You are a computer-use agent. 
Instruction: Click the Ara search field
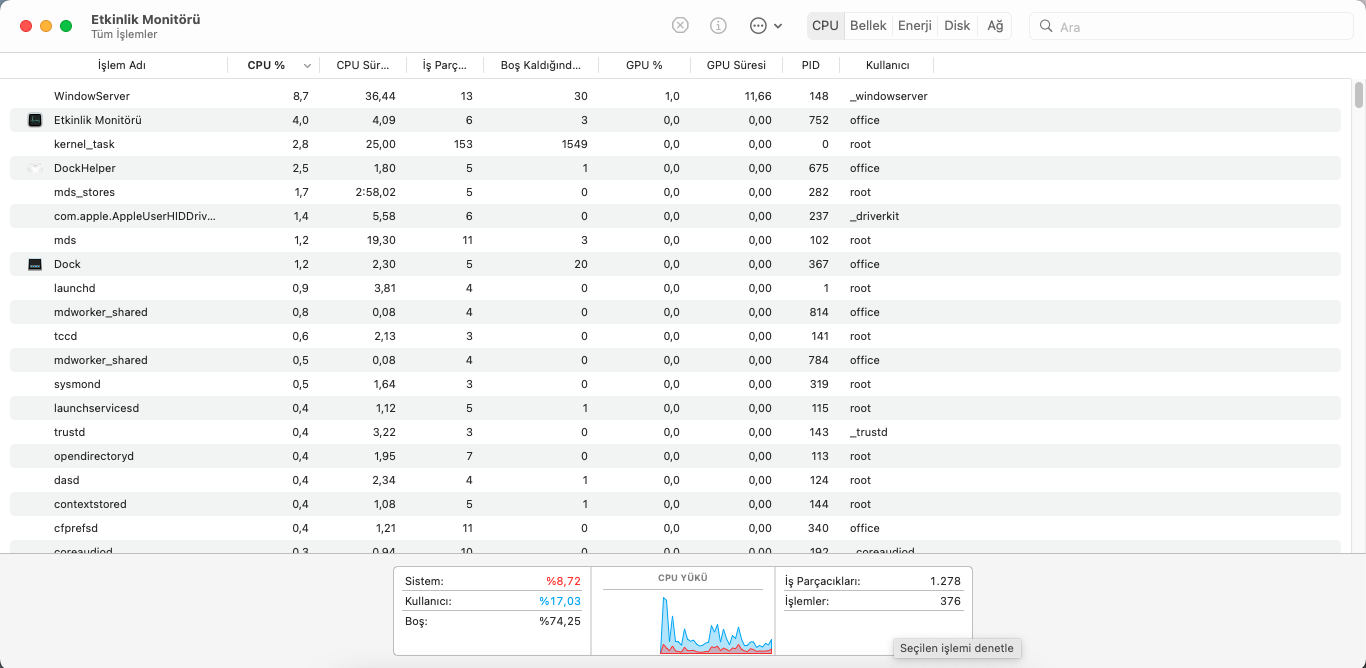[1190, 27]
